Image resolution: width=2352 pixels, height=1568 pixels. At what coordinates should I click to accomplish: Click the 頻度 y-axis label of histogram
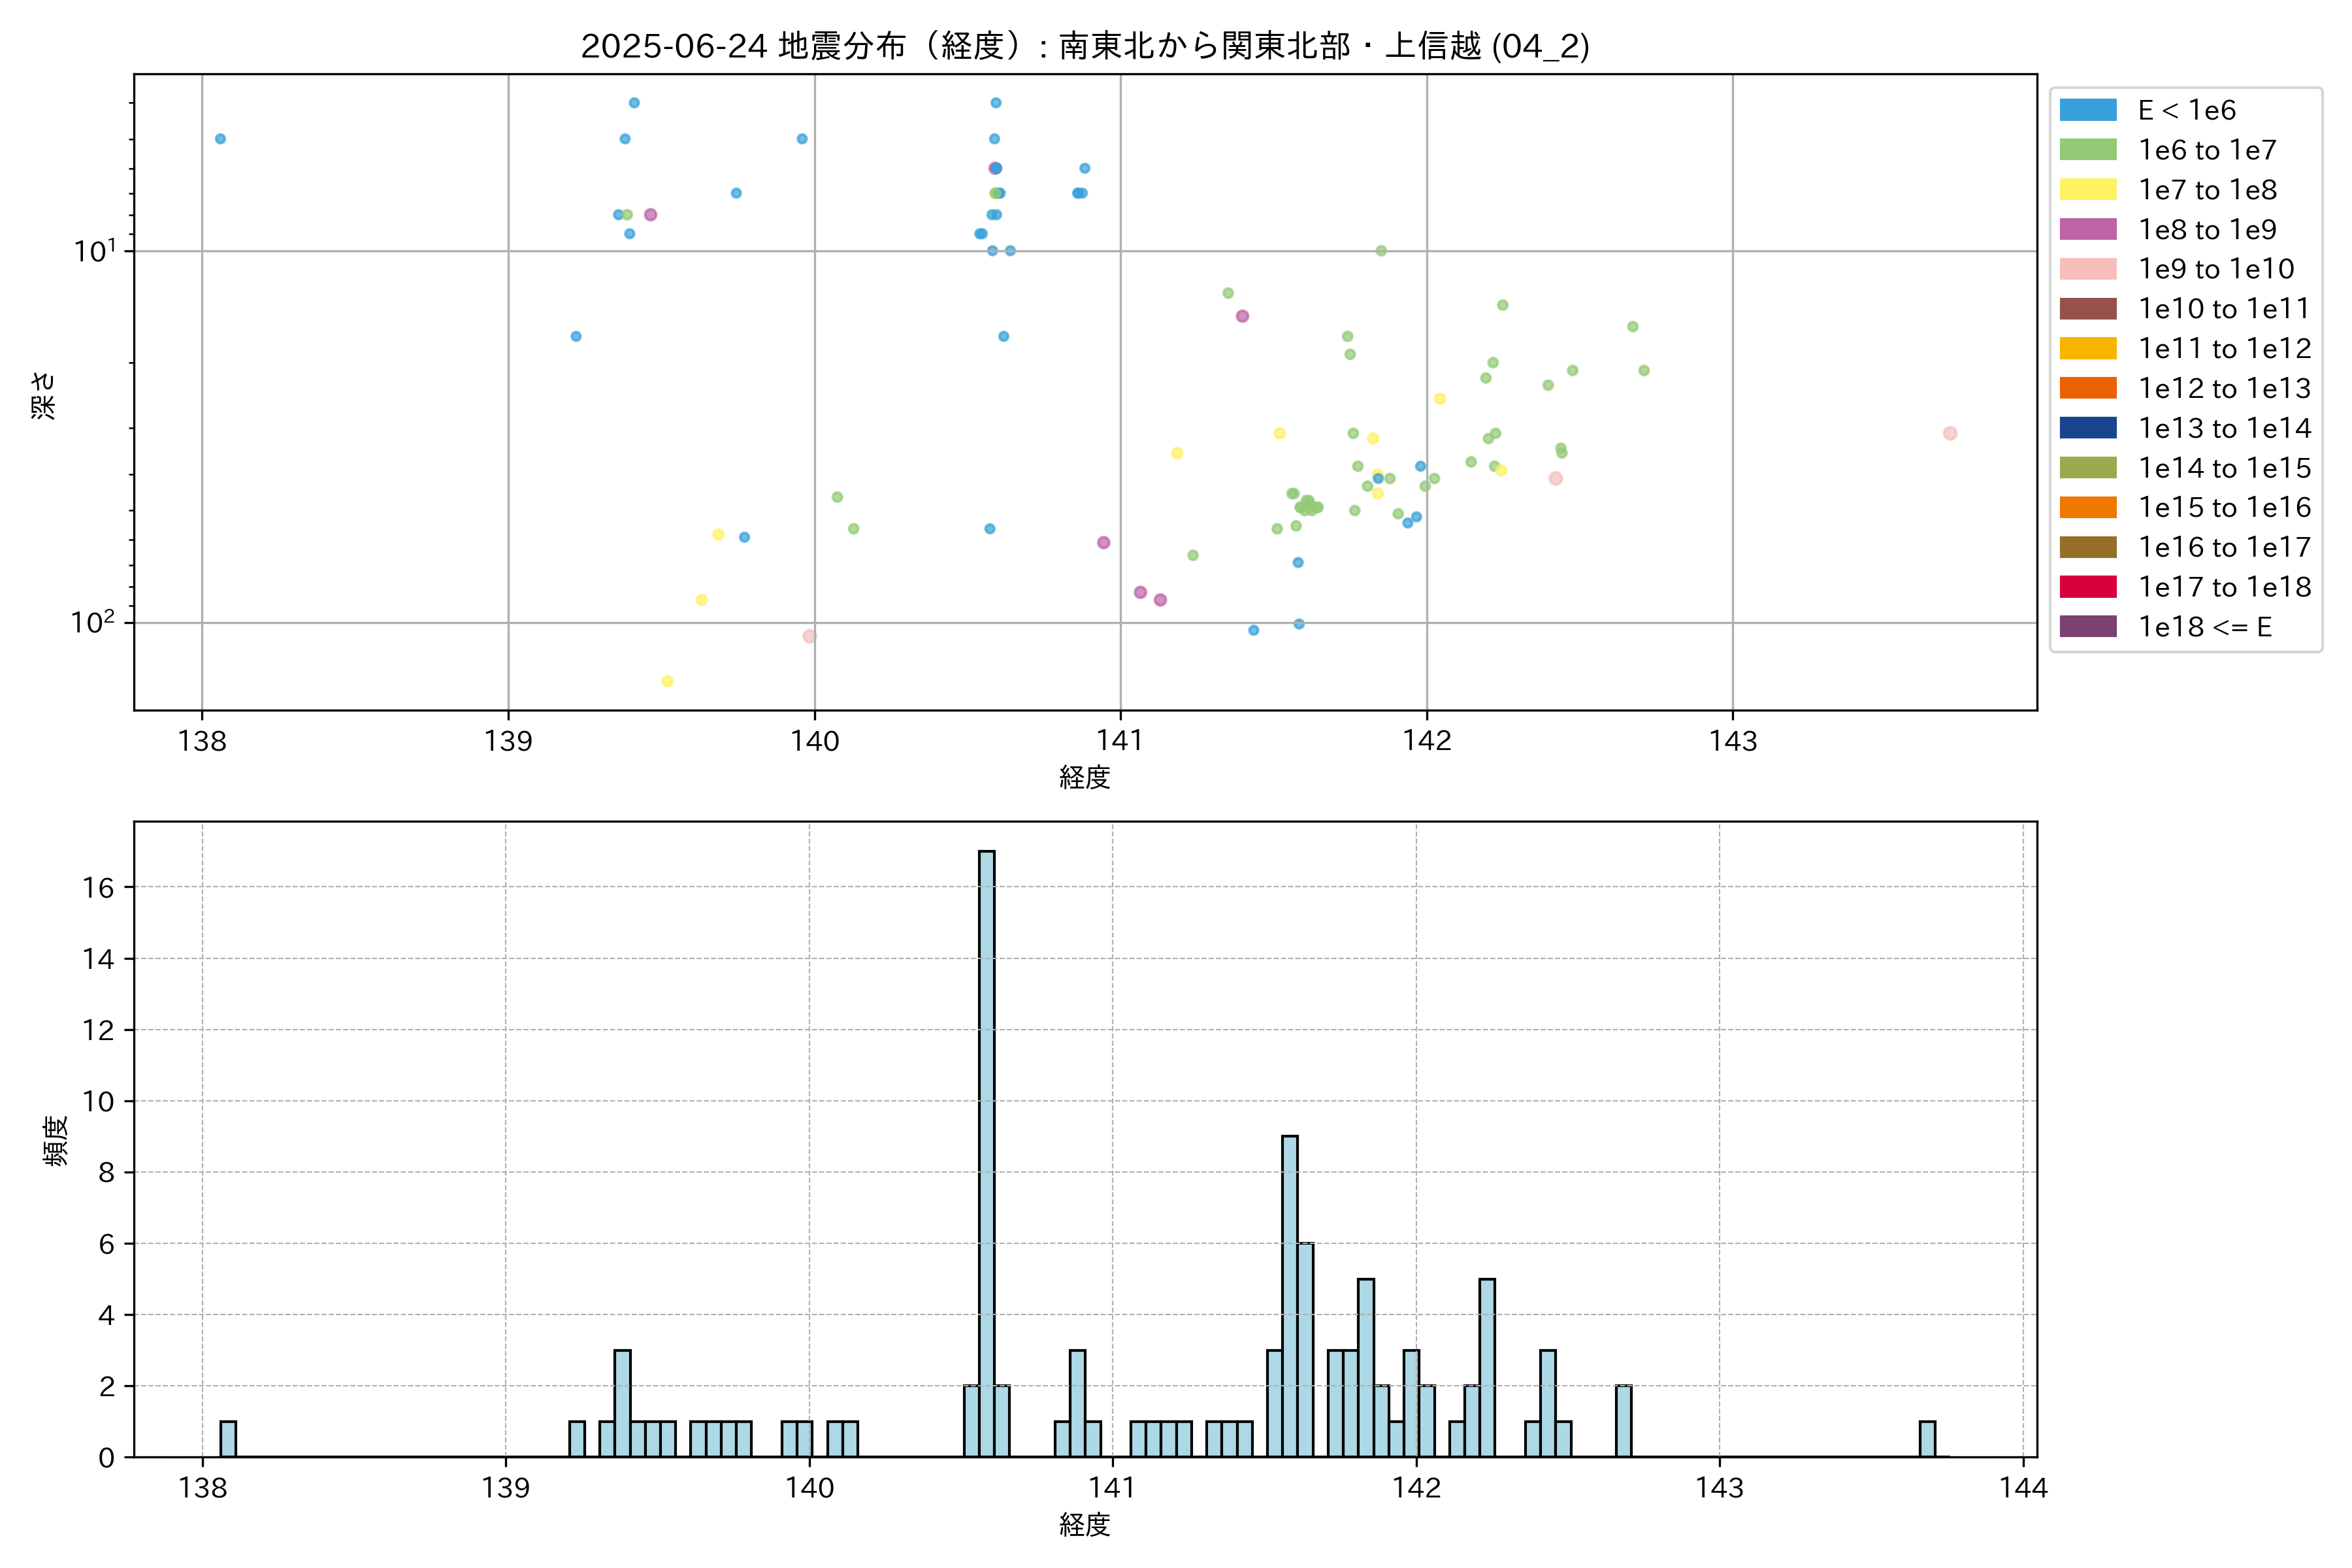(x=56, y=1140)
